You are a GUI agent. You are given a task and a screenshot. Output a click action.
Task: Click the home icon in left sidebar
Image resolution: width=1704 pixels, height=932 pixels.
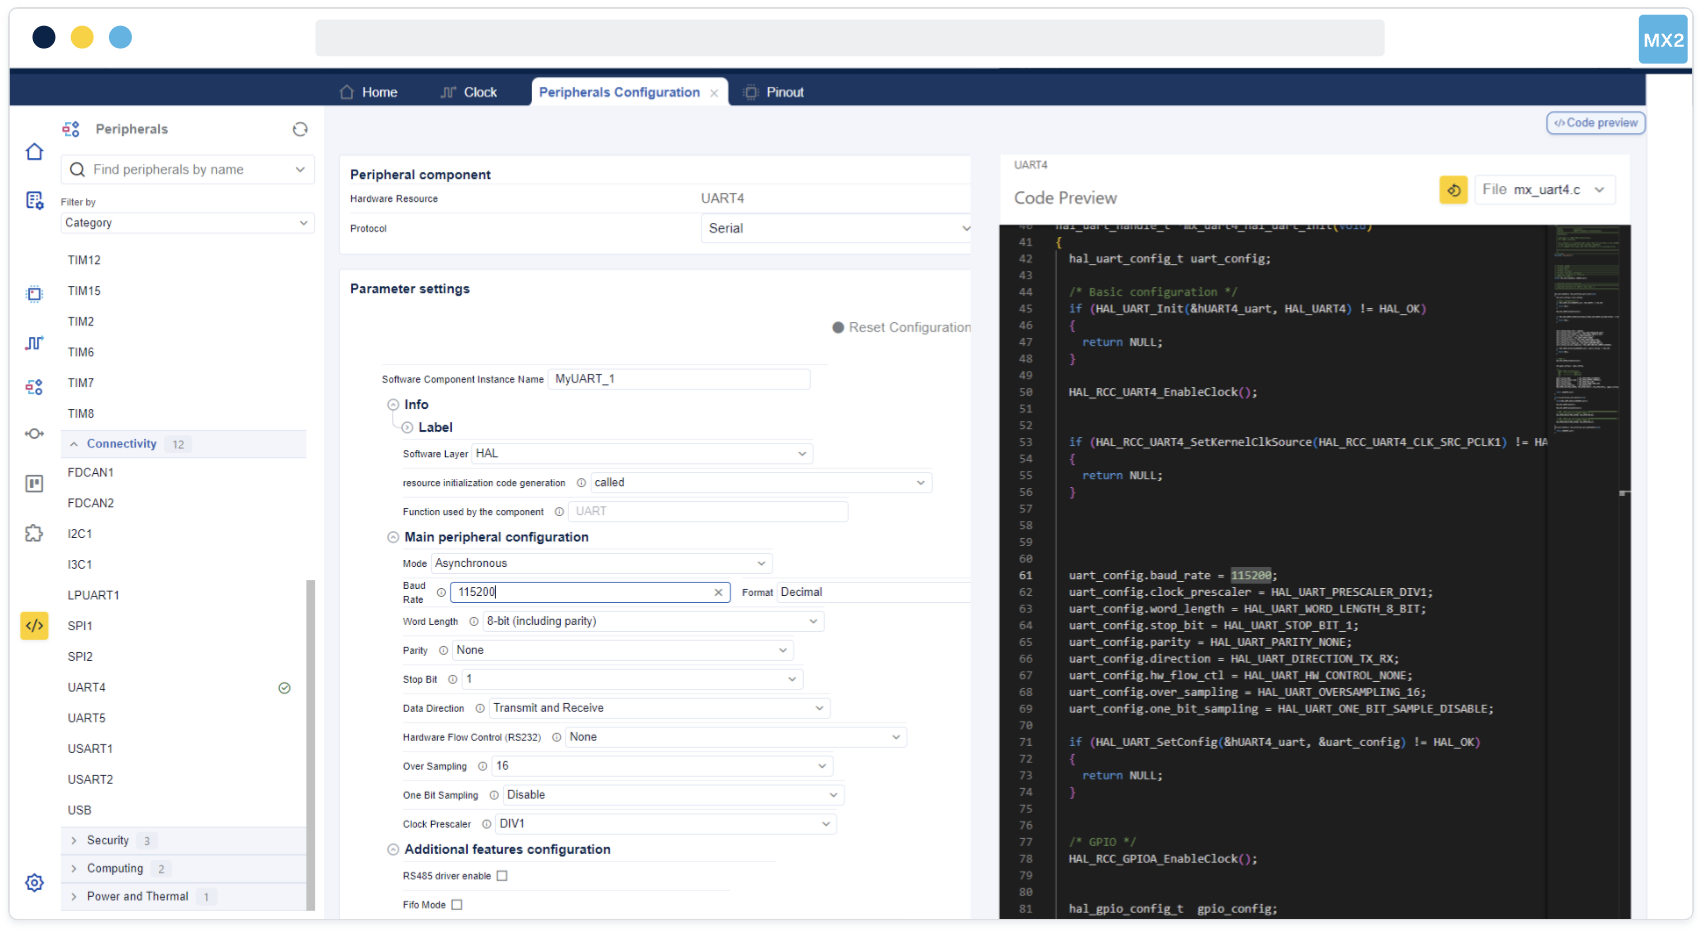click(34, 152)
